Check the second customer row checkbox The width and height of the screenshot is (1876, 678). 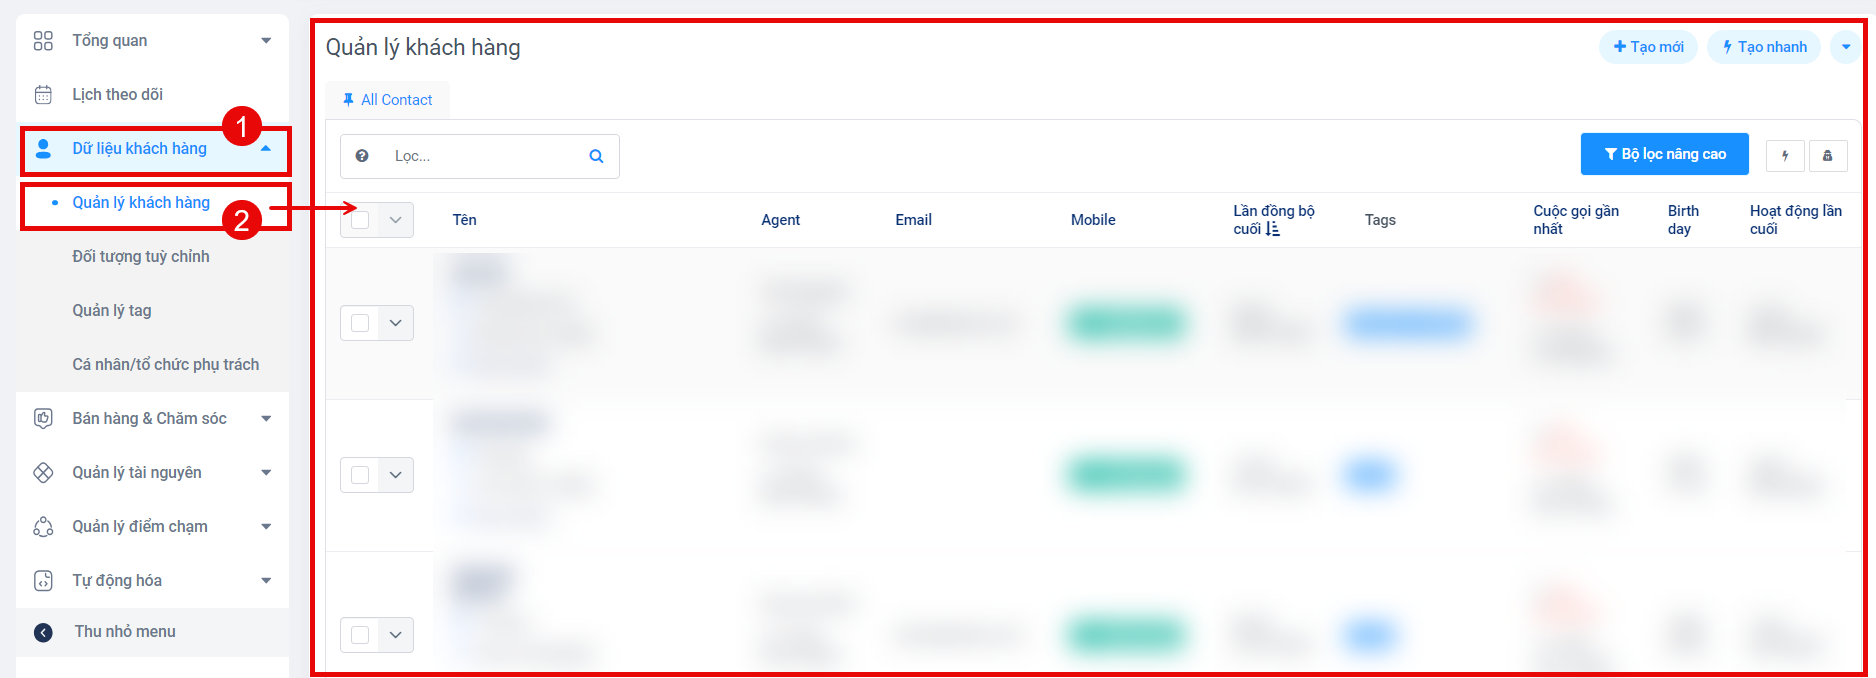(360, 475)
